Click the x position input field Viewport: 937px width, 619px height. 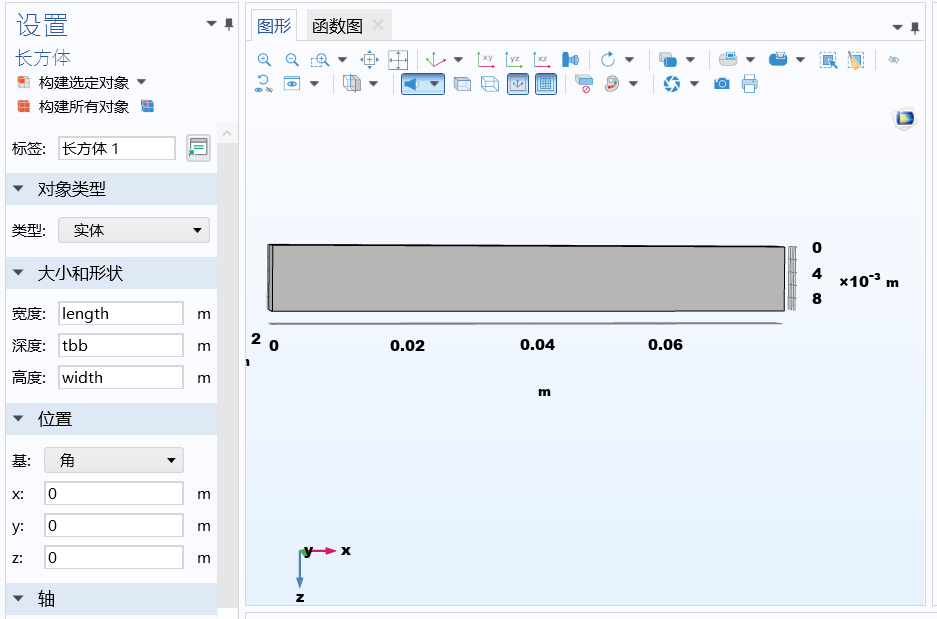[114, 494]
